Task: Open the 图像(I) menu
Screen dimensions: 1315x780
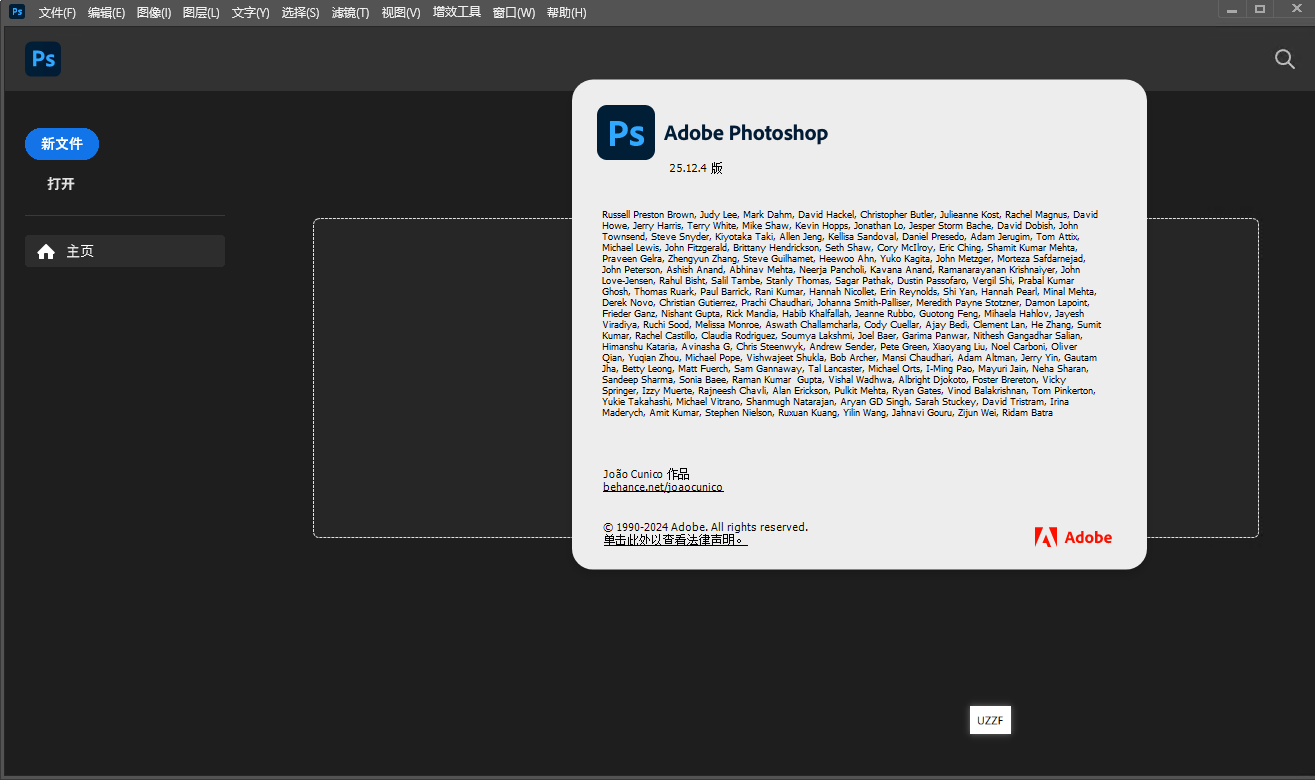Action: (153, 13)
